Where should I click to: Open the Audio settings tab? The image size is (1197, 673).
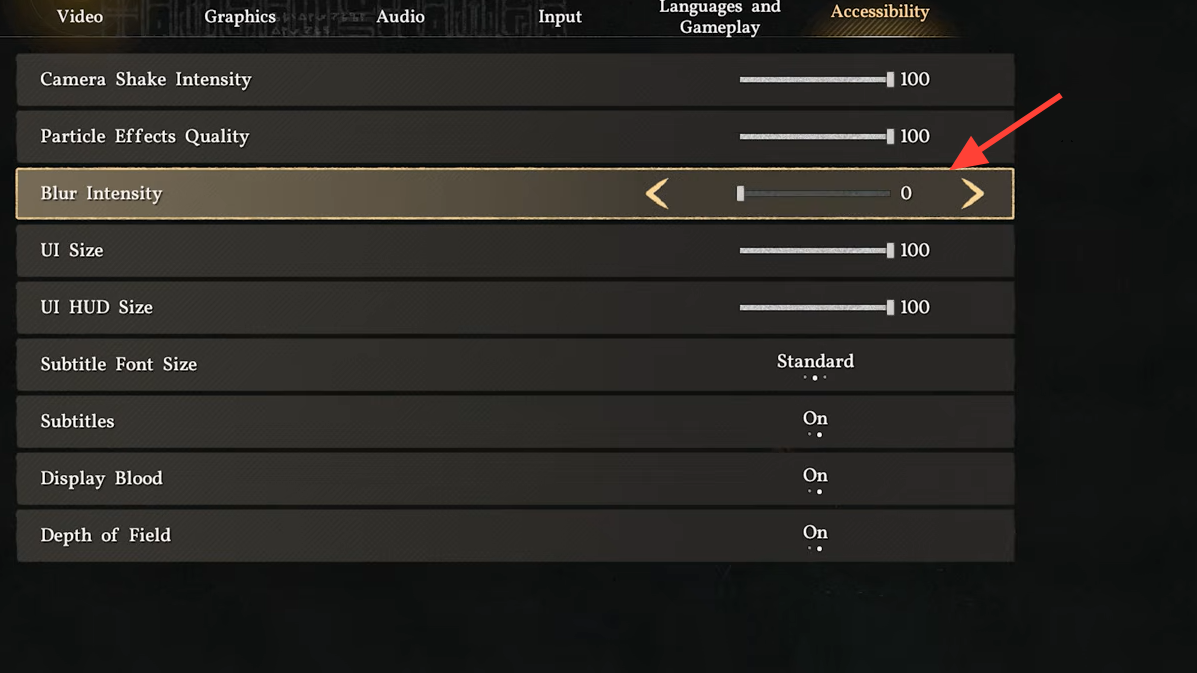[400, 17]
